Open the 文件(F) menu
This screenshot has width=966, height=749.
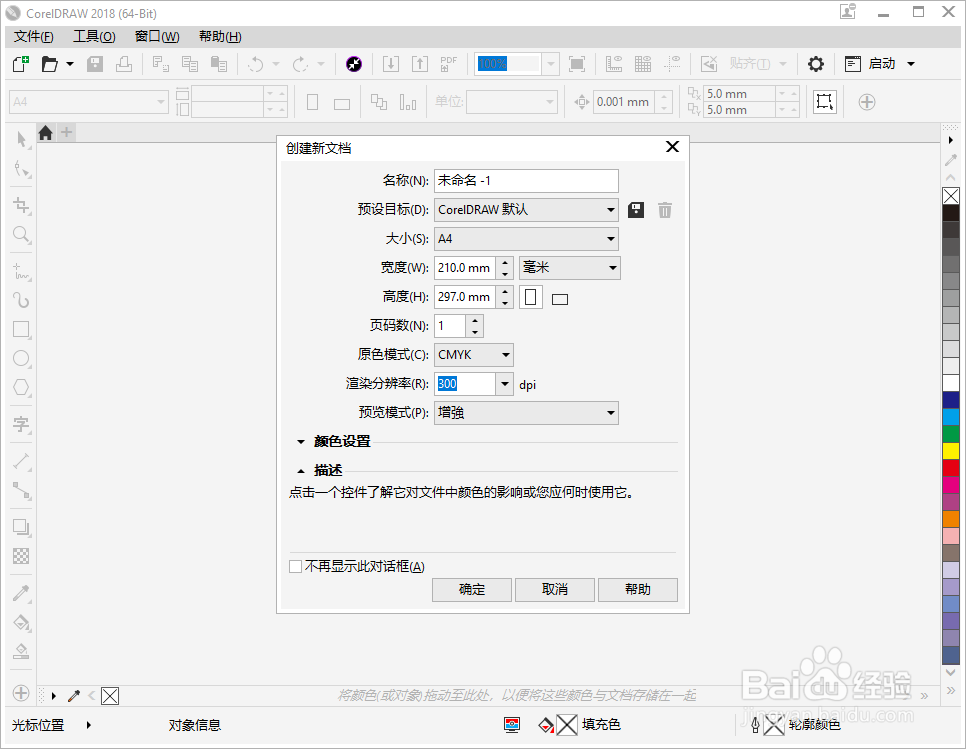(x=34, y=36)
